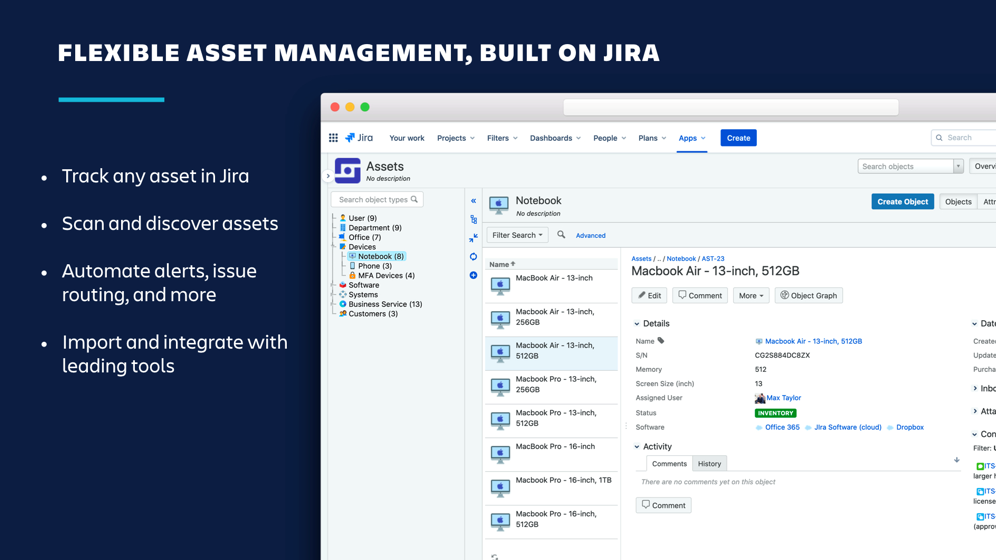Click the Create Object button
This screenshot has height=560, width=996.
(903, 202)
